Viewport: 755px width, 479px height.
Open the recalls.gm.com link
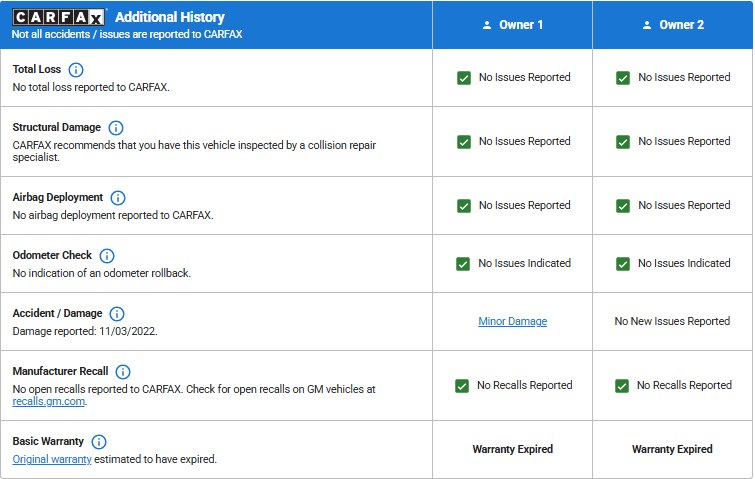49,402
